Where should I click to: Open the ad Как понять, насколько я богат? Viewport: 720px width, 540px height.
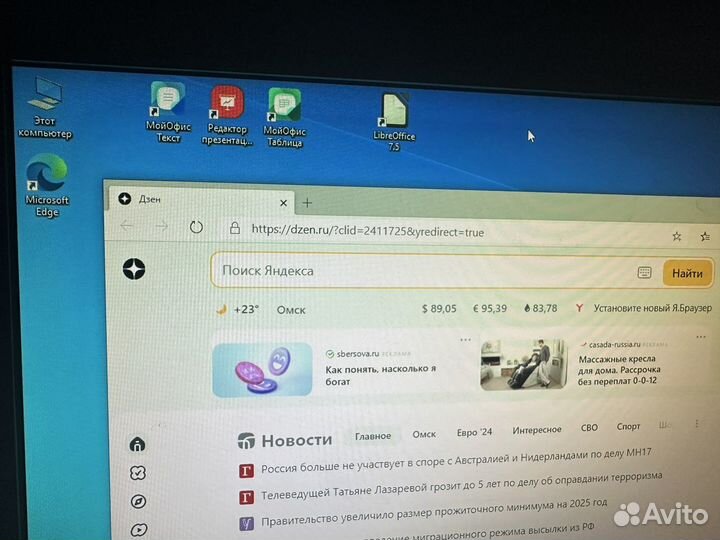(380, 375)
